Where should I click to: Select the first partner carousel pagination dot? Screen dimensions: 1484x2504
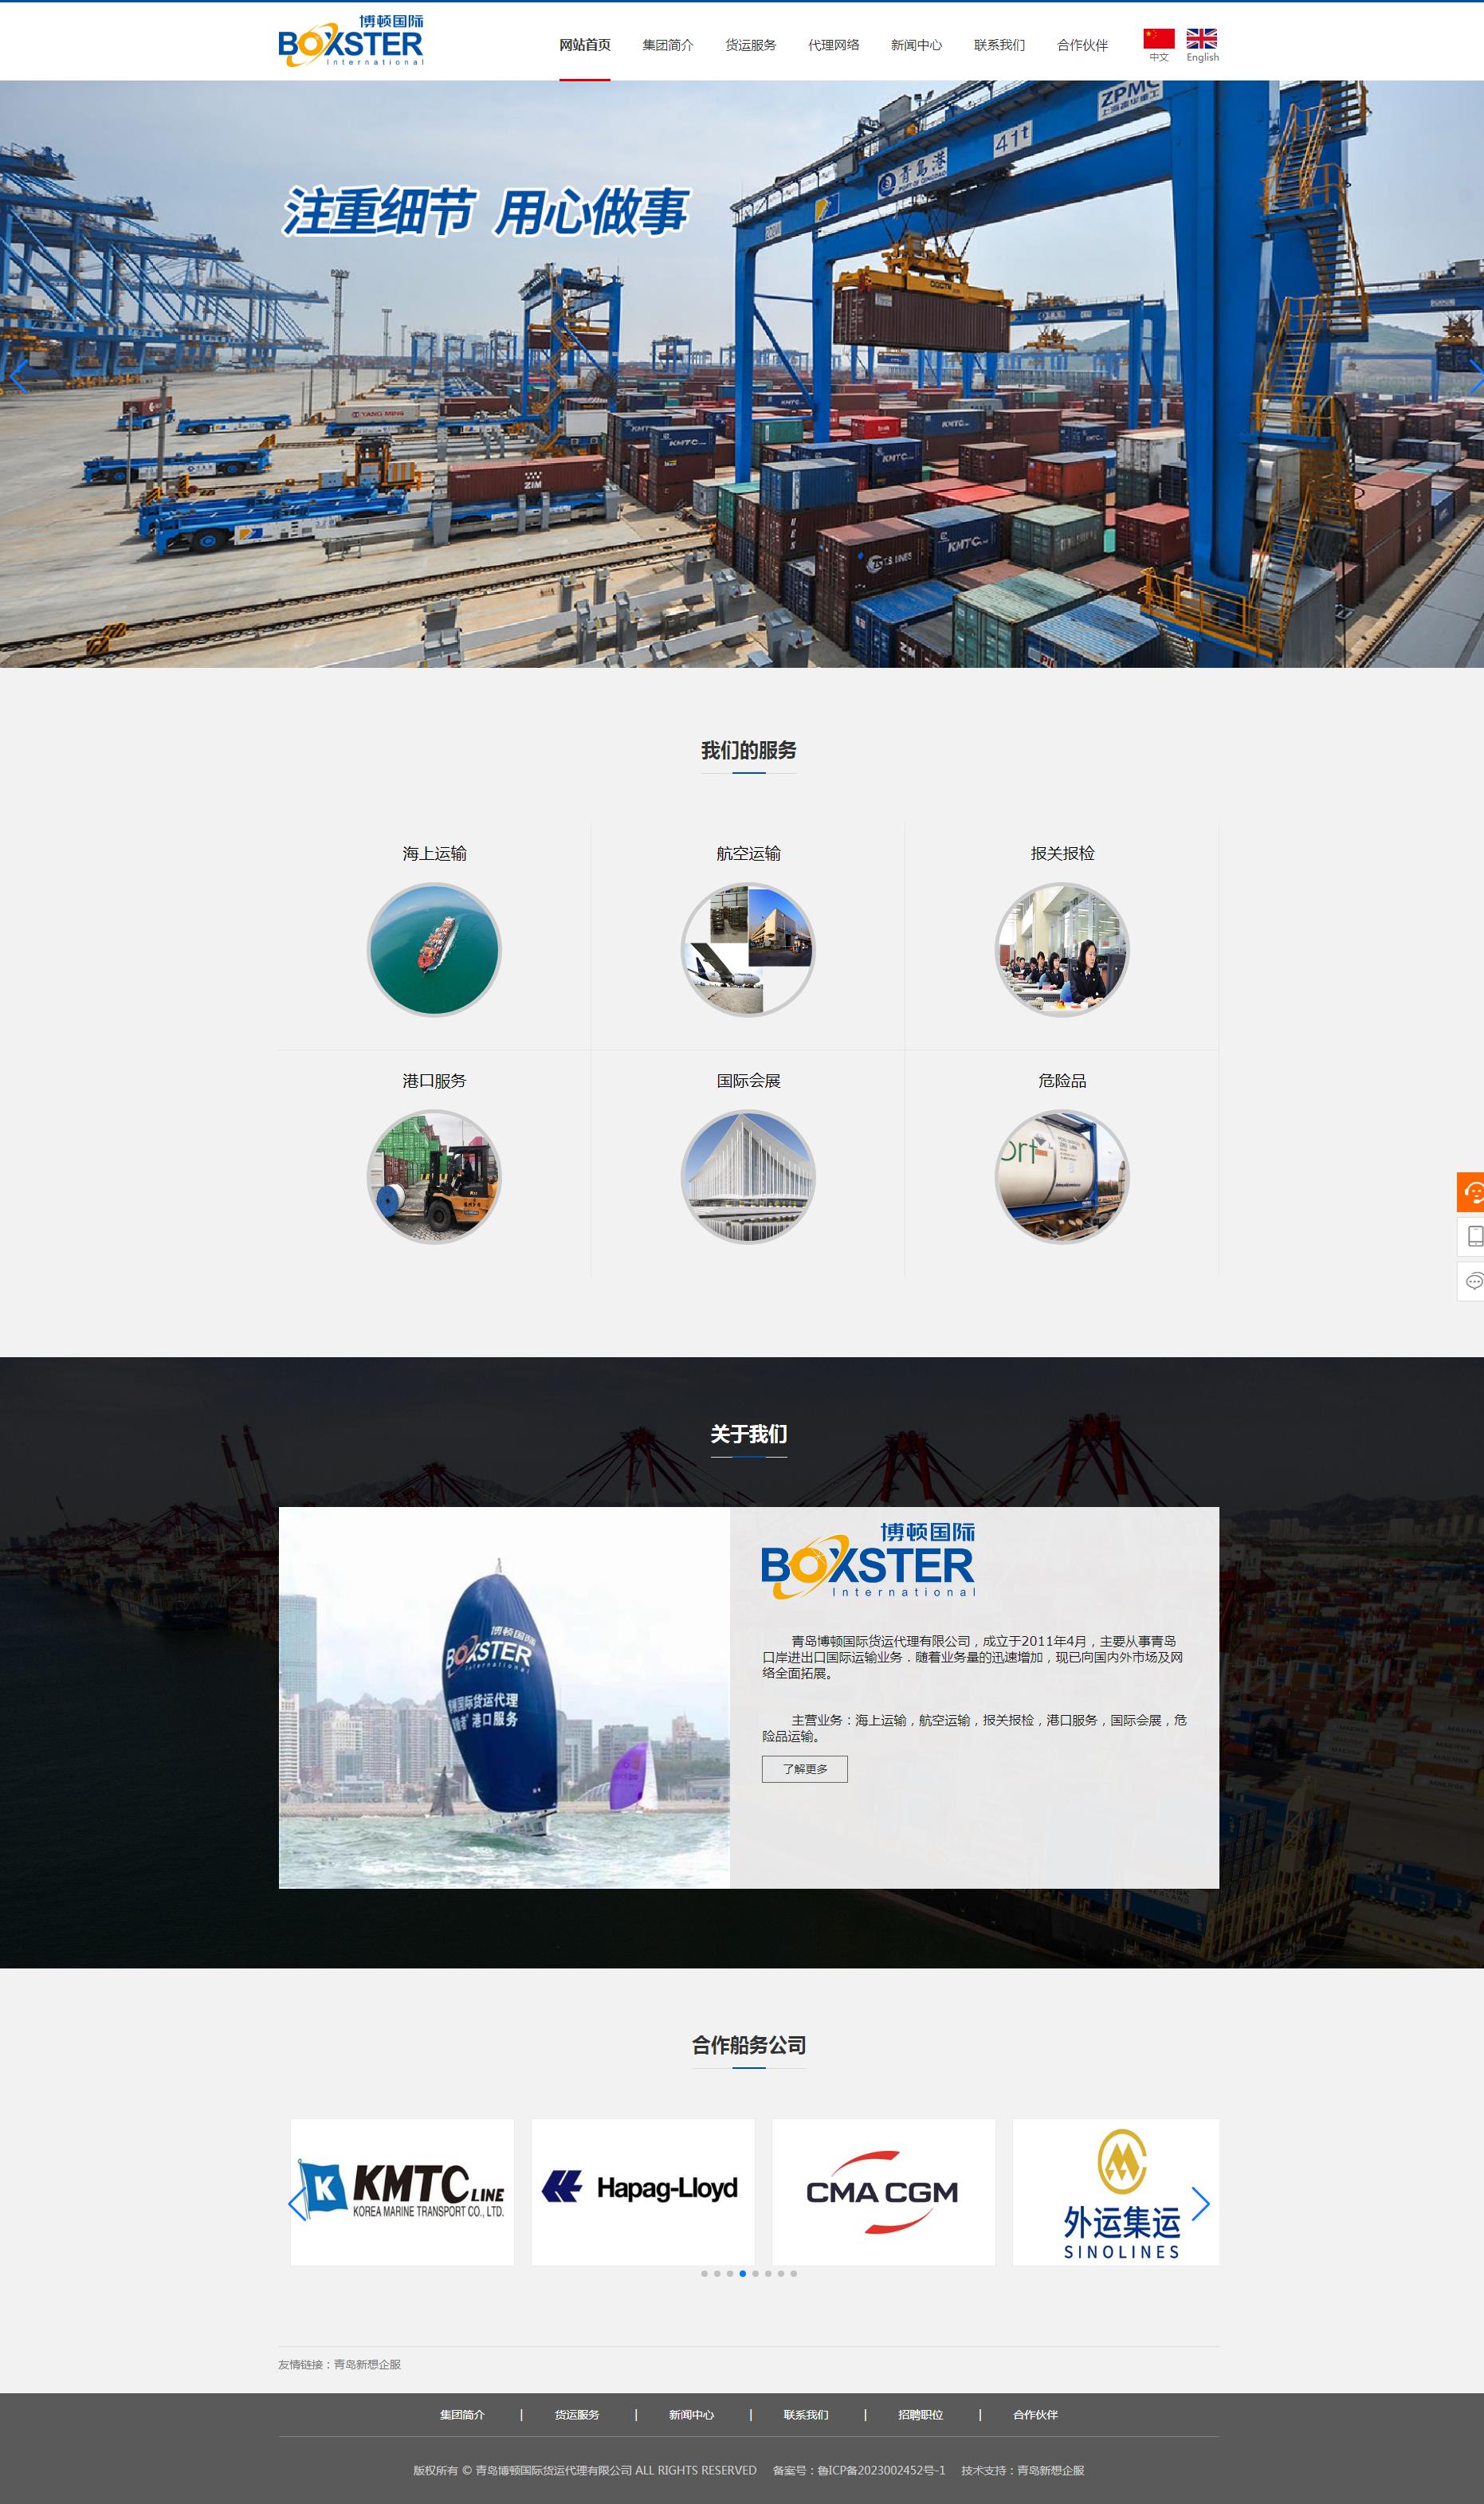[x=704, y=2273]
